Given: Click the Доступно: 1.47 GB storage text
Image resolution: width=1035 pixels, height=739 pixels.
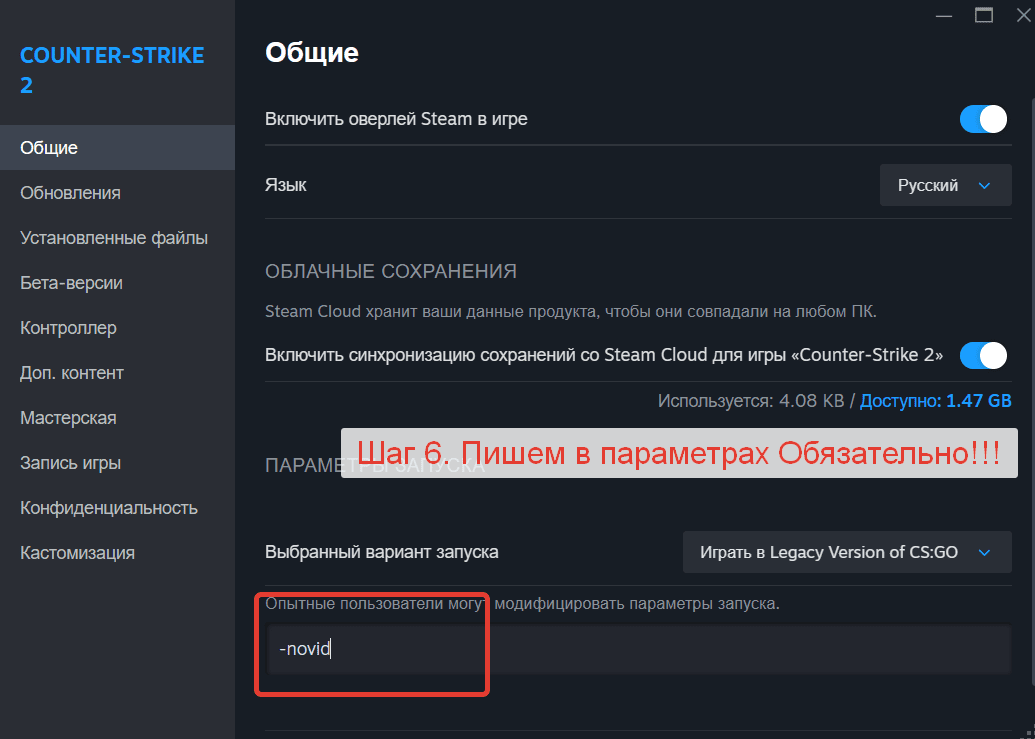Looking at the screenshot, I should 935,401.
